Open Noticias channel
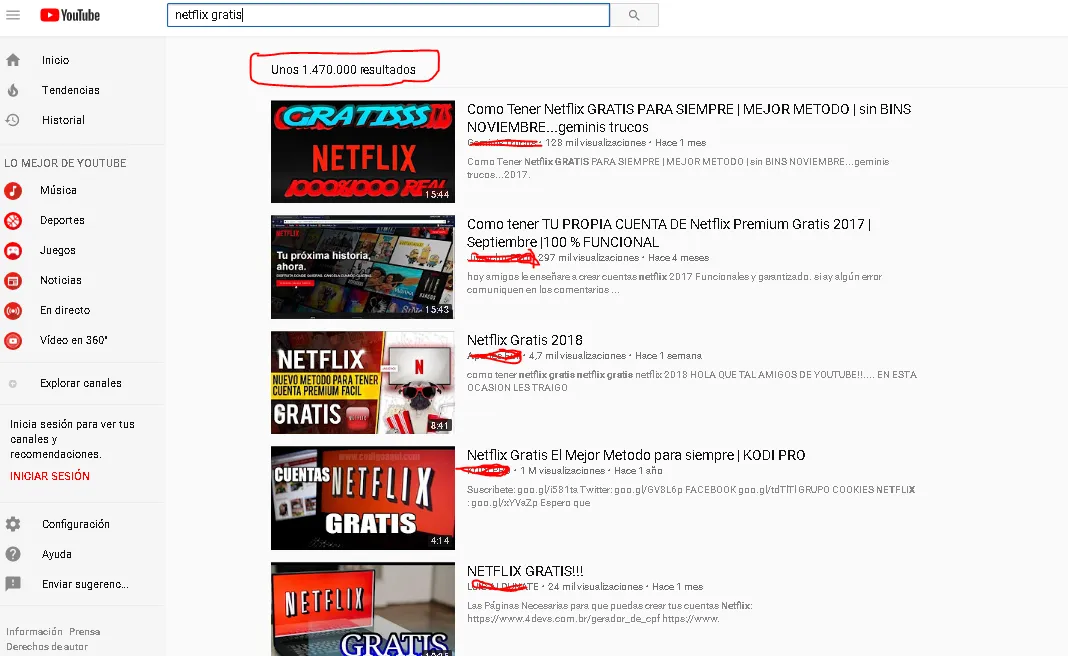1068x656 pixels. tap(61, 280)
